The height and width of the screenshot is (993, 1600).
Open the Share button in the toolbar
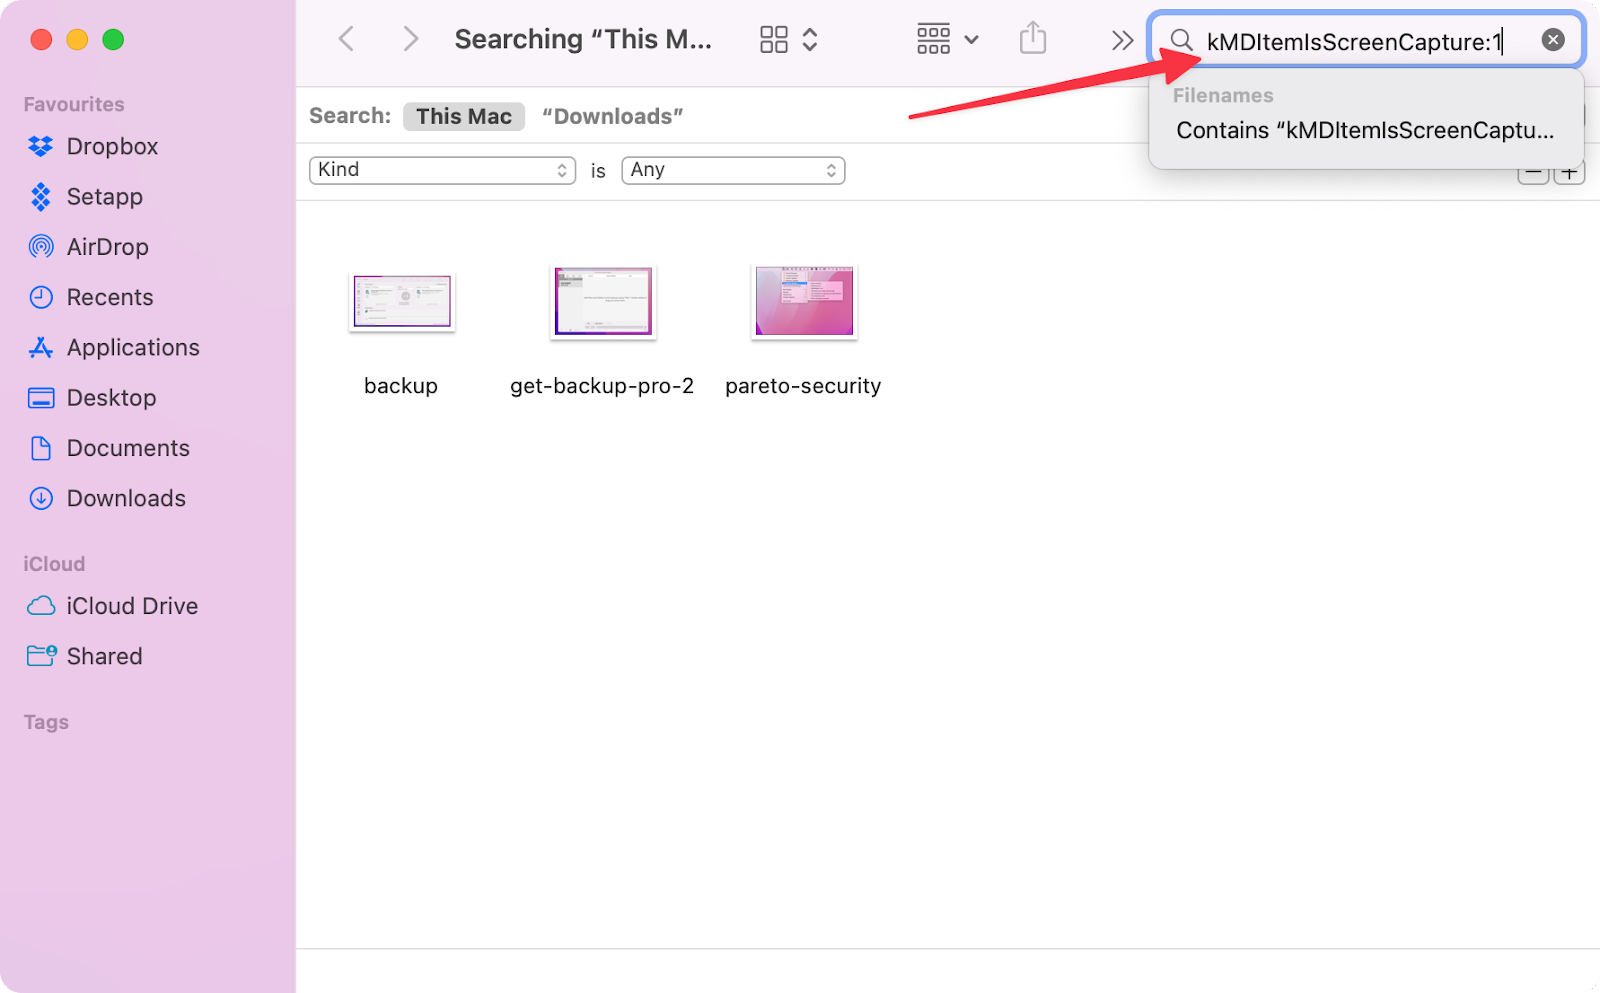click(x=1032, y=38)
